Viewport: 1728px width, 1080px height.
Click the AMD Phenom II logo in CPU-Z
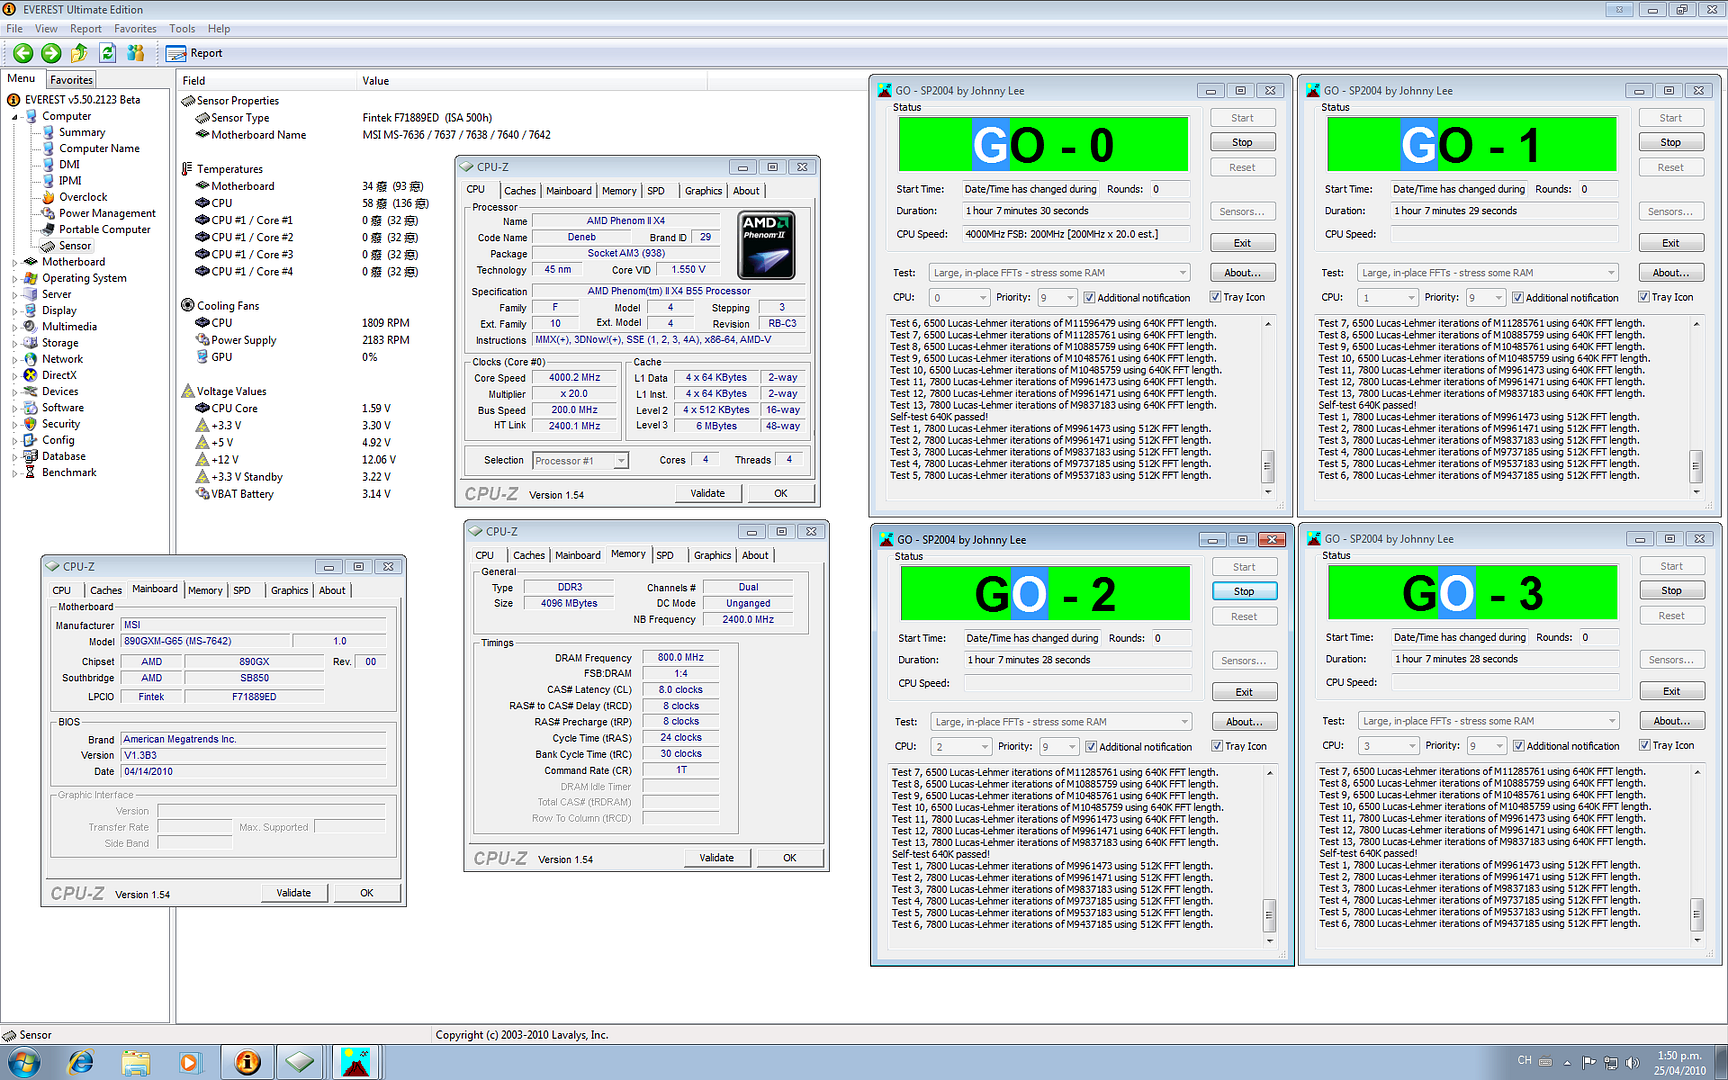point(766,244)
